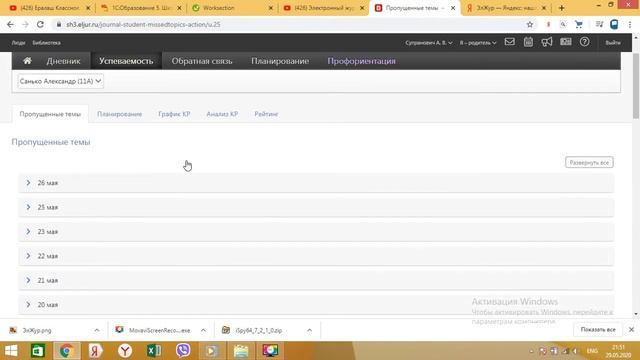Expand the 23 мая row
The image size is (640, 360).
pos(316,231)
